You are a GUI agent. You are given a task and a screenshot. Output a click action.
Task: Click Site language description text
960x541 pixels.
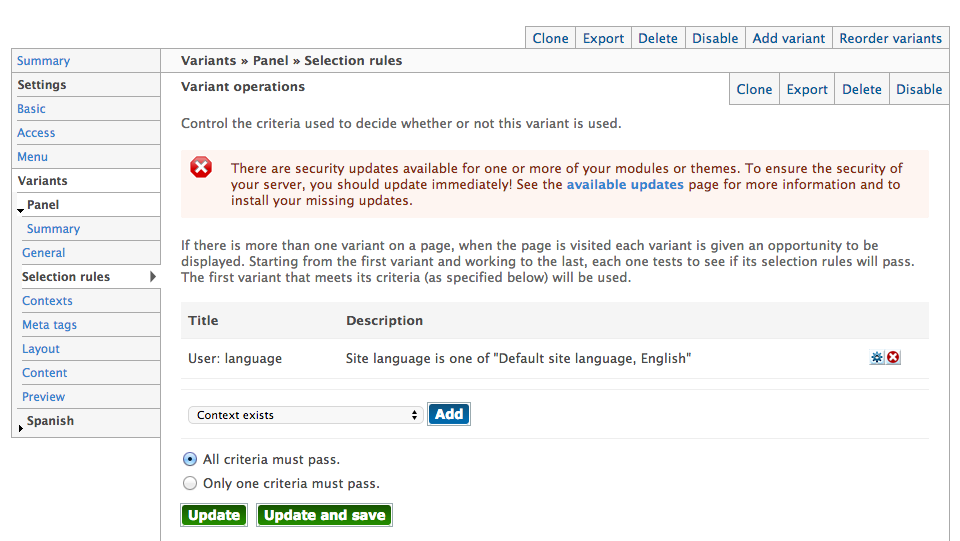point(518,359)
